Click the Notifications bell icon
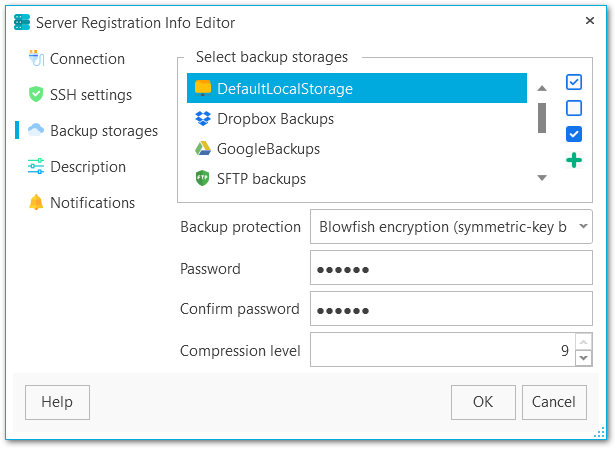 [x=36, y=203]
